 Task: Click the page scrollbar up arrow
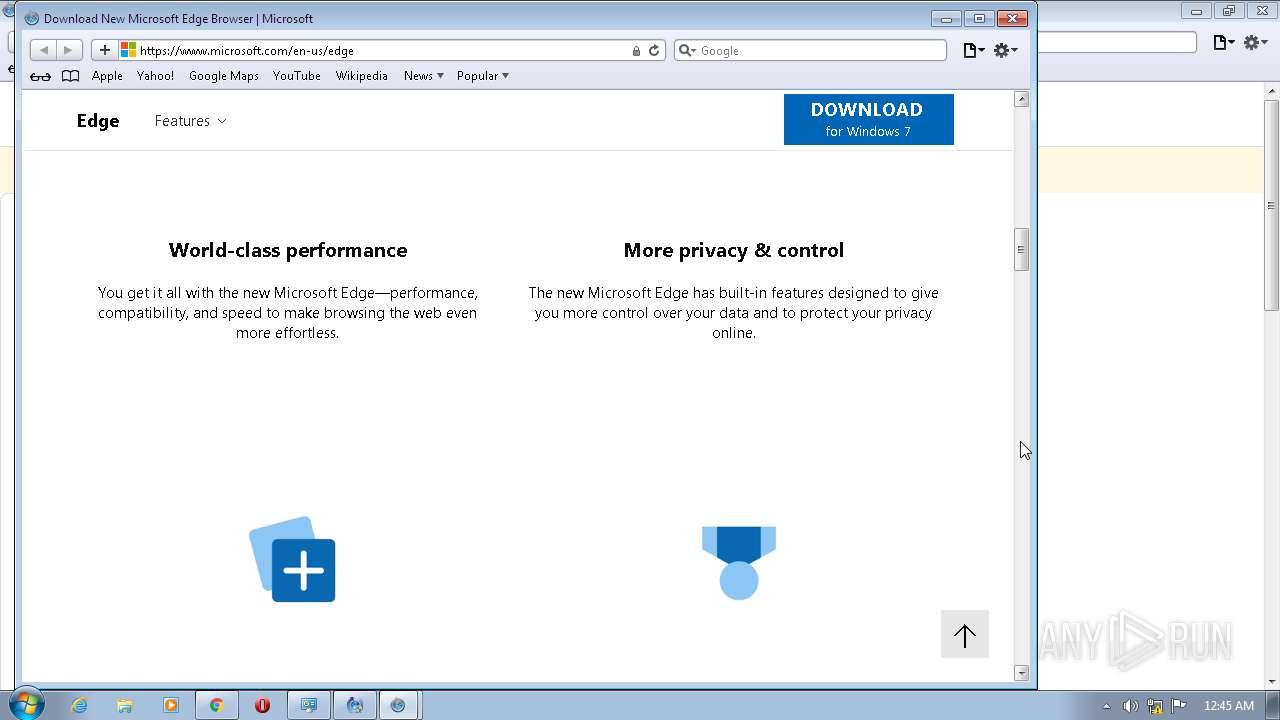pos(1021,99)
